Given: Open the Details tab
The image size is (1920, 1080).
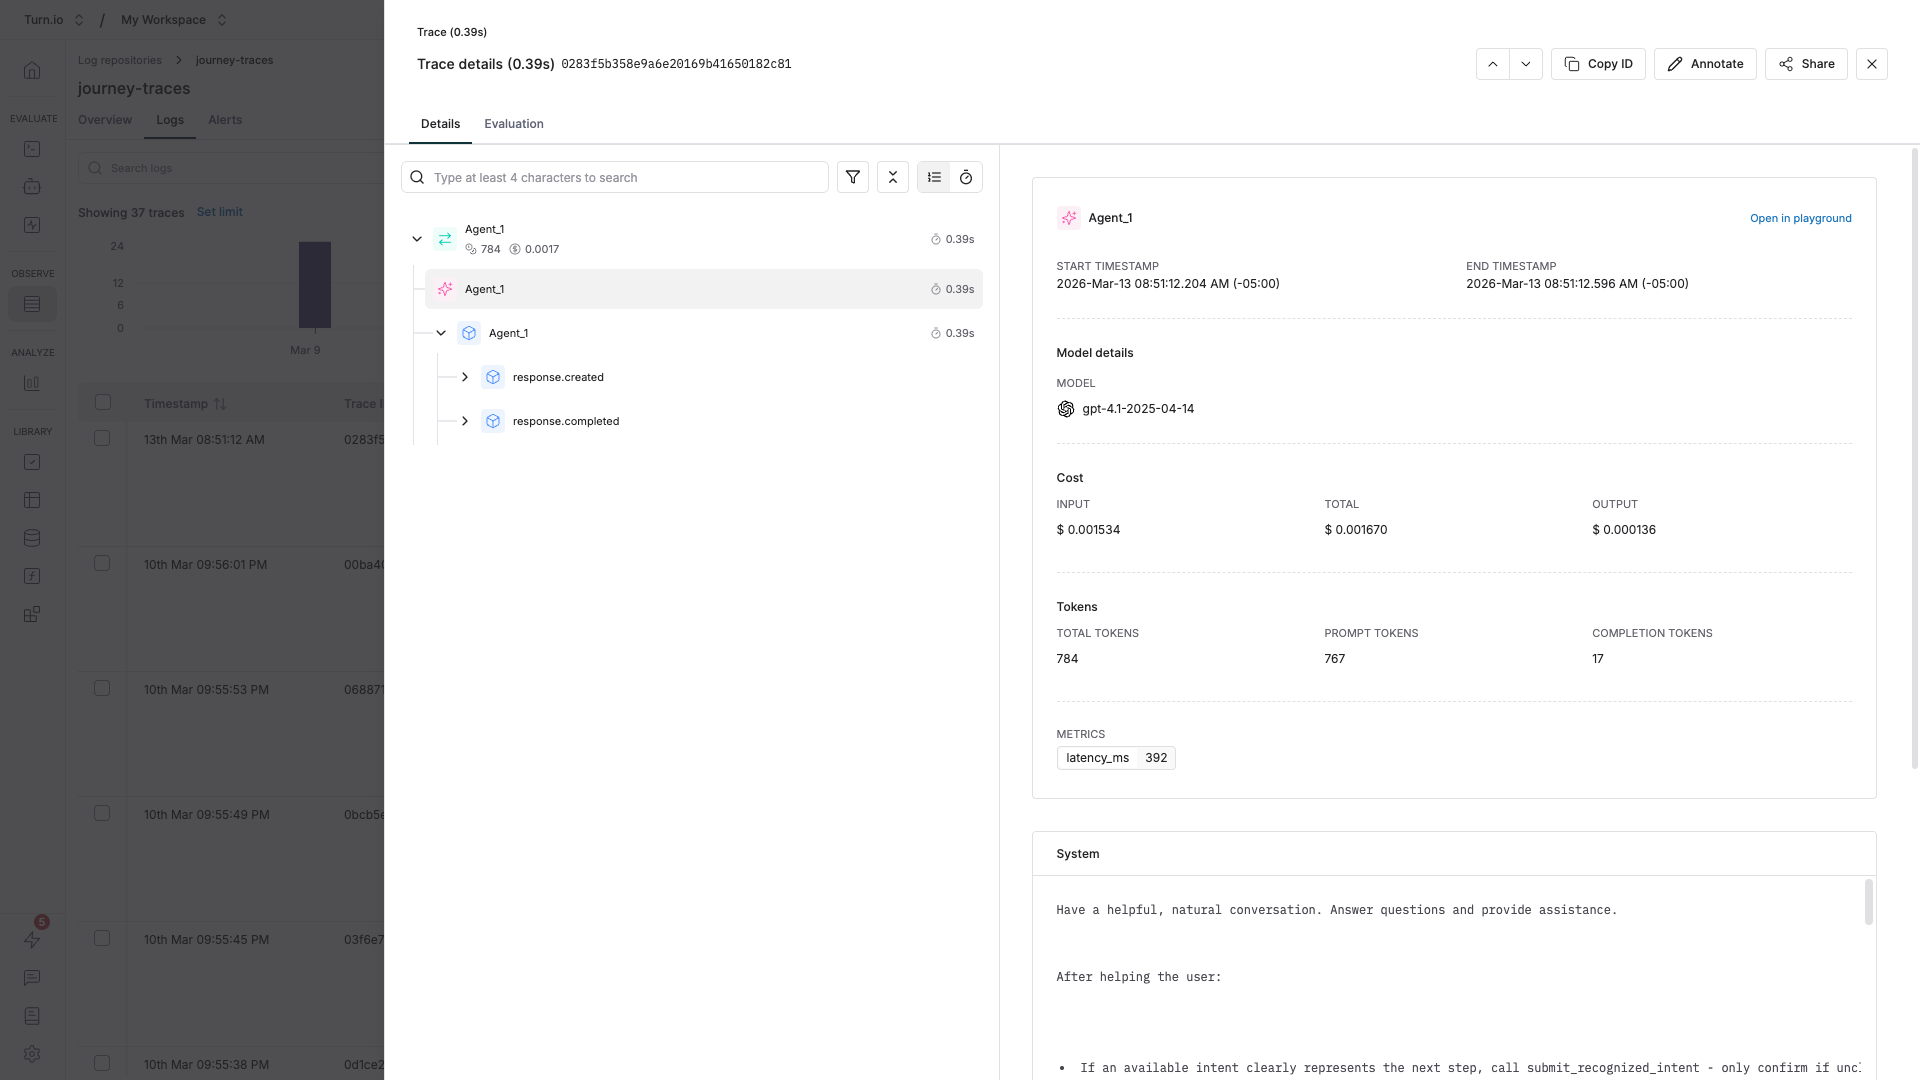Looking at the screenshot, I should (x=440, y=124).
